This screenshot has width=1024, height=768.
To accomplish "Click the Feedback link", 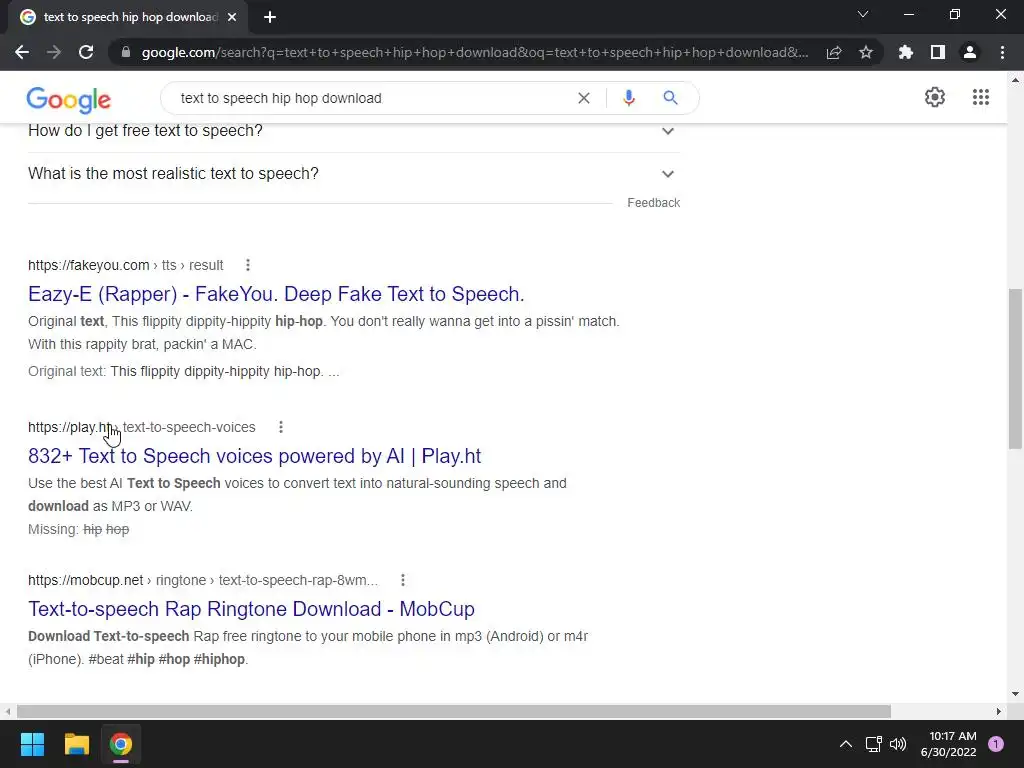I will coord(653,203).
